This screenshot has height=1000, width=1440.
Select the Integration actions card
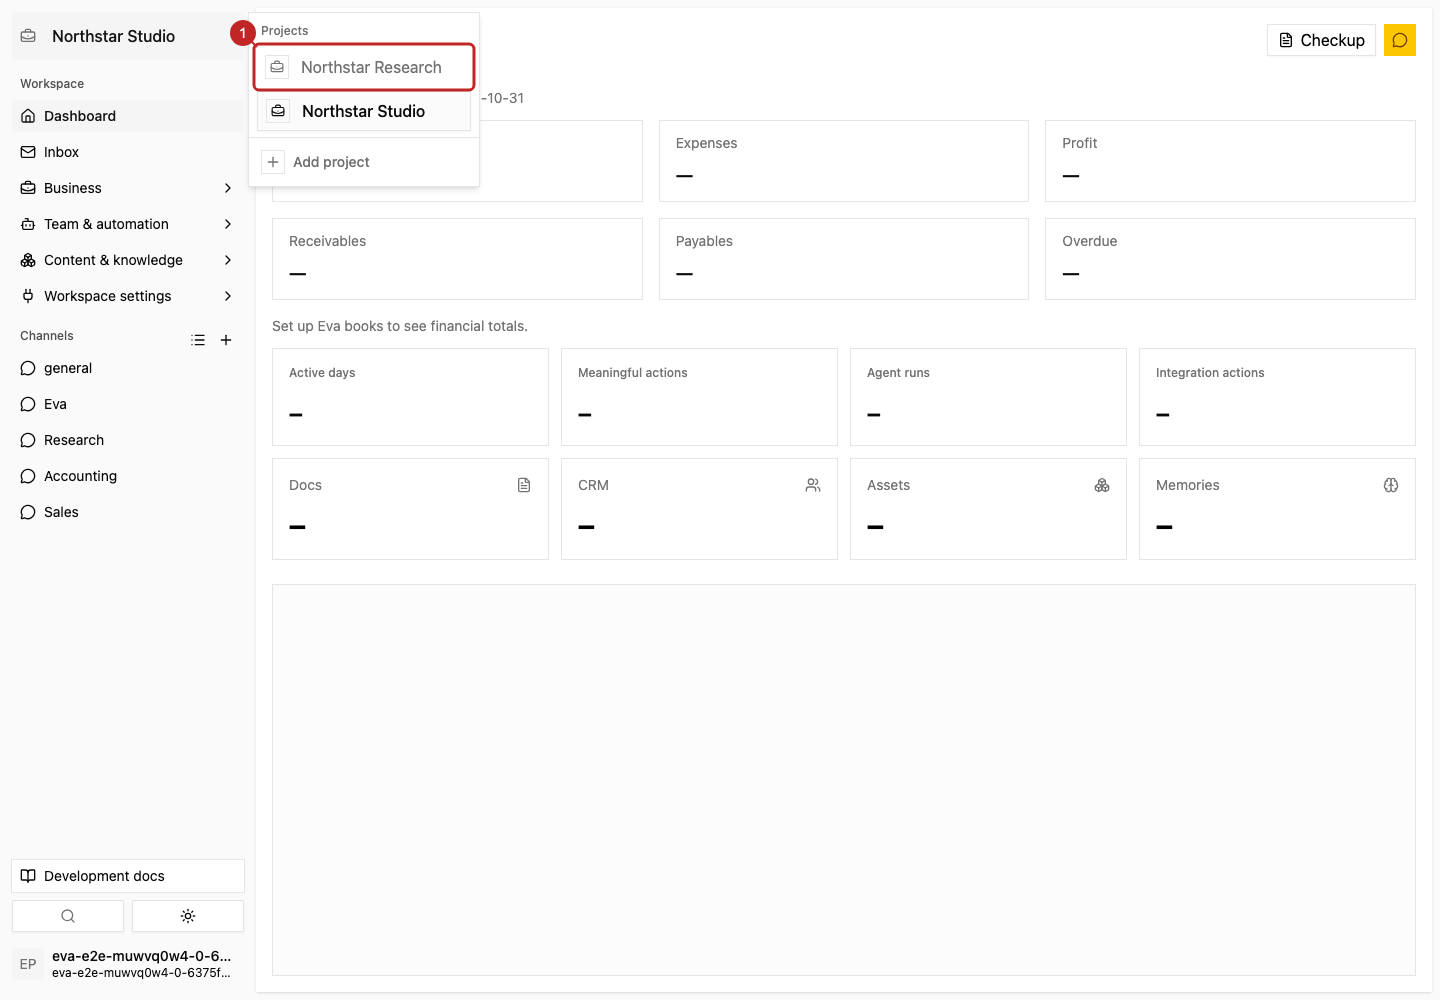[1277, 397]
